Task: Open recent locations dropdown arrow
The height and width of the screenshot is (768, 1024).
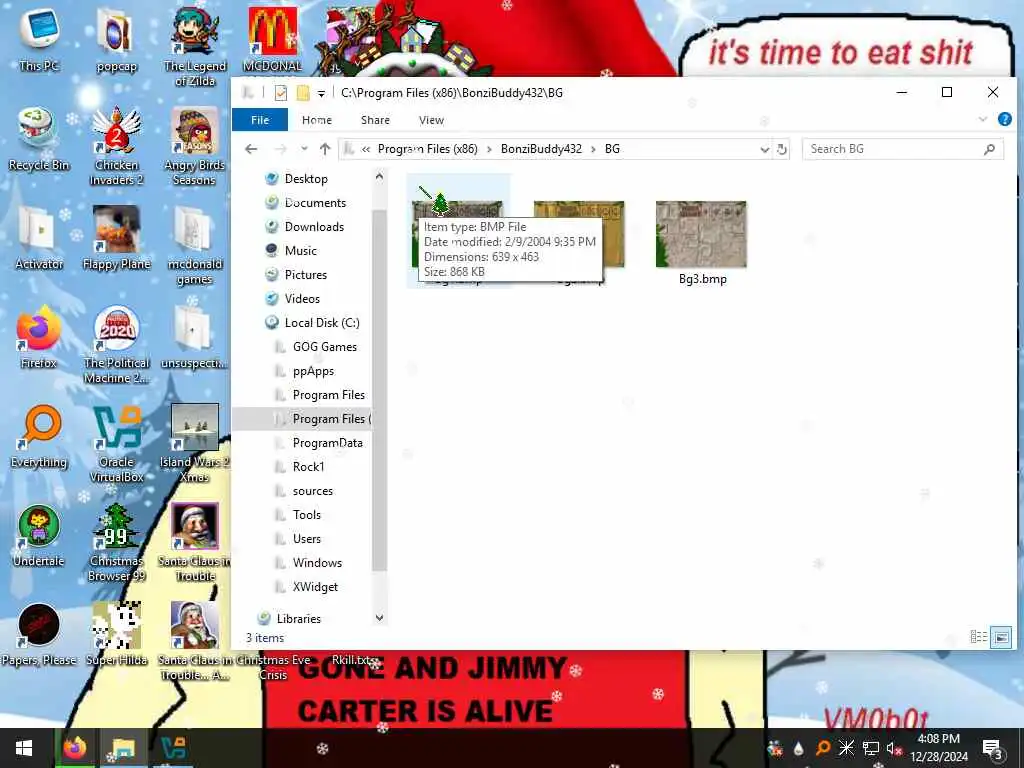Action: point(304,149)
